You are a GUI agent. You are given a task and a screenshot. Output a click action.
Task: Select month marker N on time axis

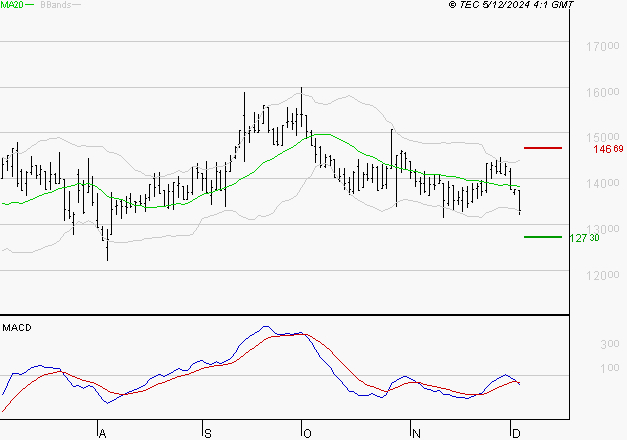414,432
